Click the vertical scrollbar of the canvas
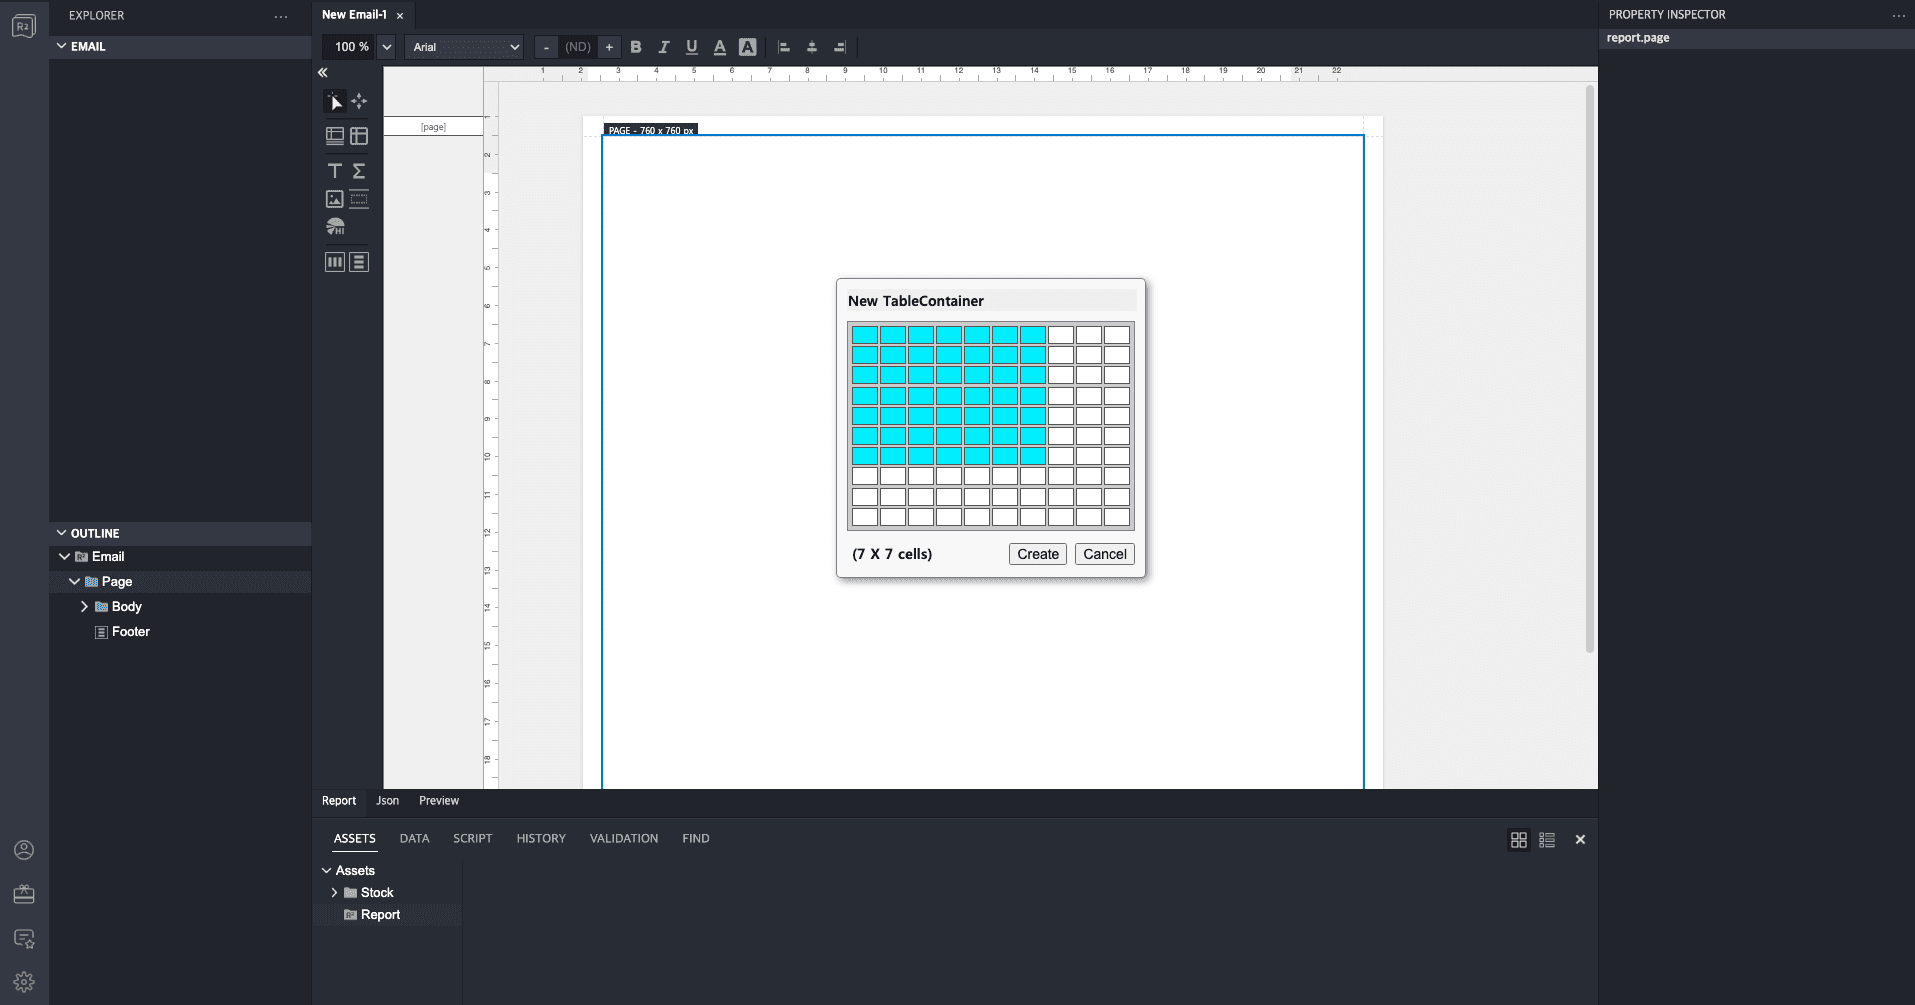This screenshot has width=1915, height=1005. [x=1589, y=369]
